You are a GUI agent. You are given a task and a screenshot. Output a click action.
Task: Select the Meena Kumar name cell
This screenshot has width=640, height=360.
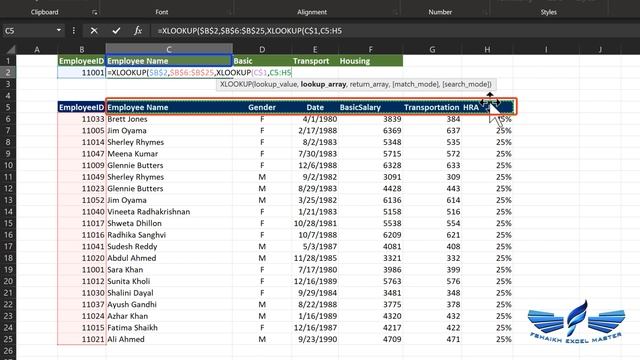(169, 154)
